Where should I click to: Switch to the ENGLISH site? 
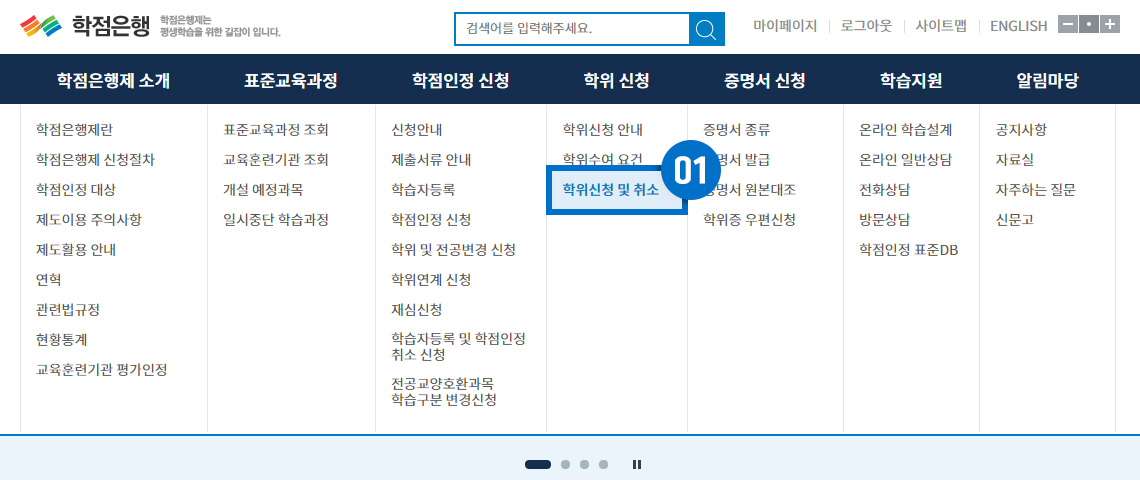click(x=1018, y=26)
